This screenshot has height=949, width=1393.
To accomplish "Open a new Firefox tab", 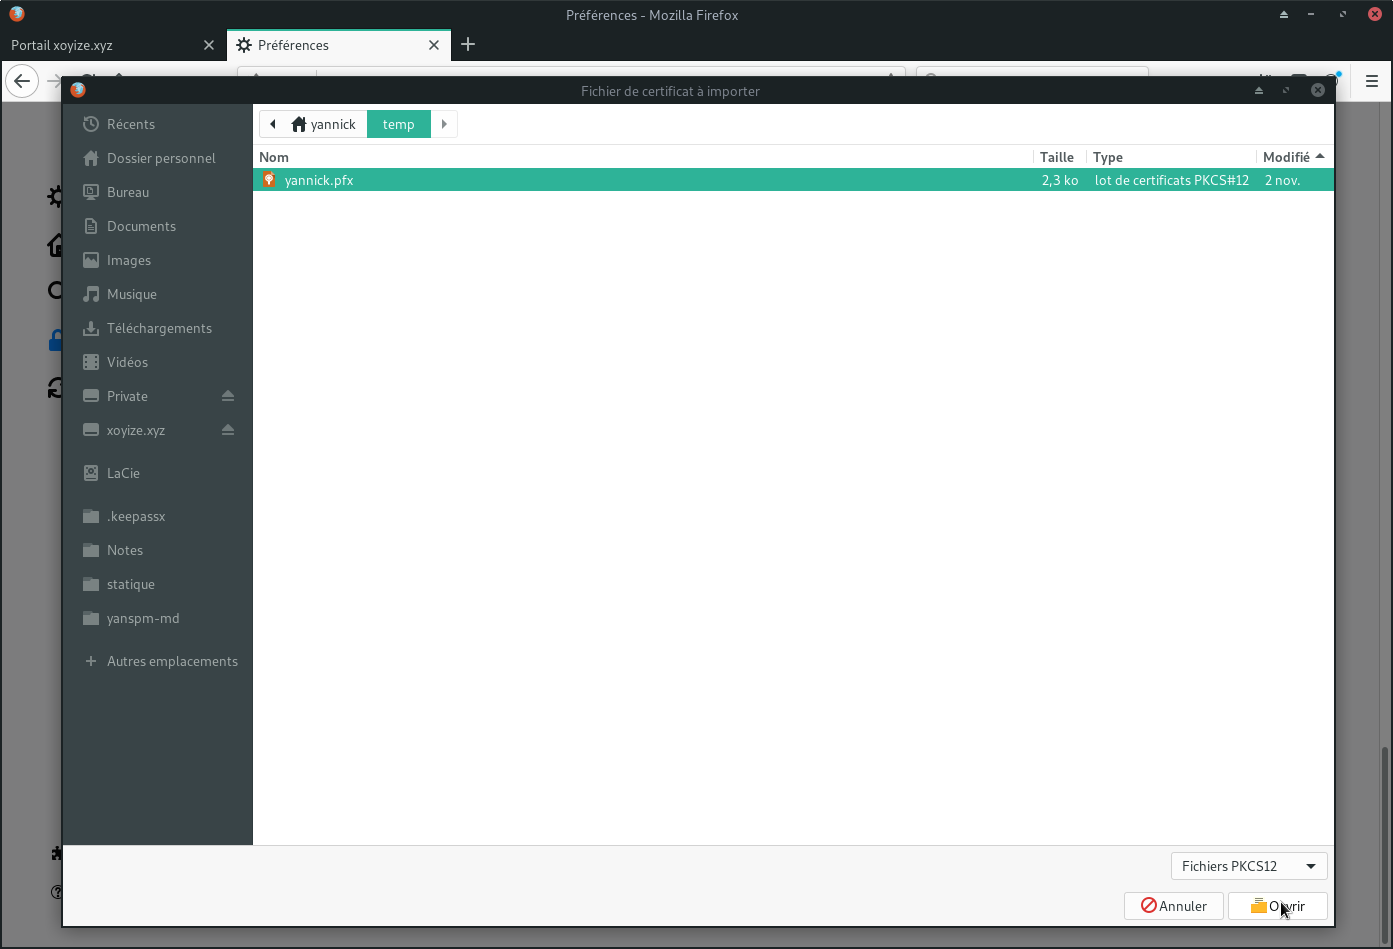I will pyautogui.click(x=468, y=45).
